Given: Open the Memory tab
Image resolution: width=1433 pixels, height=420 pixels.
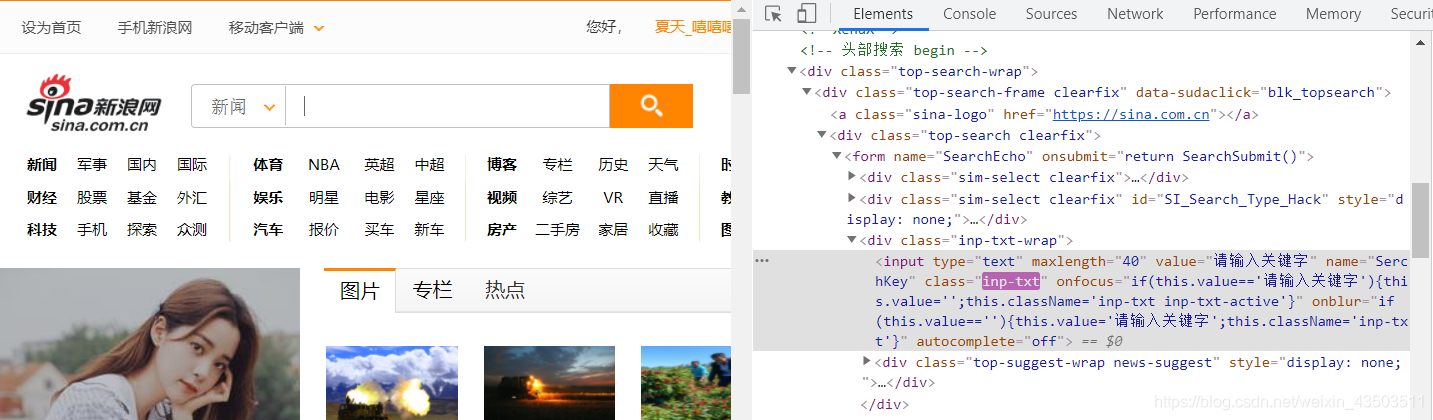Looking at the screenshot, I should click(1333, 14).
